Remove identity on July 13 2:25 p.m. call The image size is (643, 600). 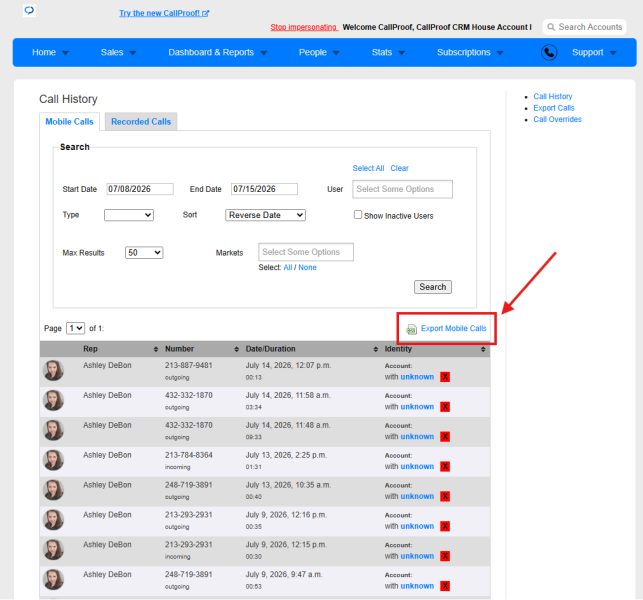click(x=445, y=466)
